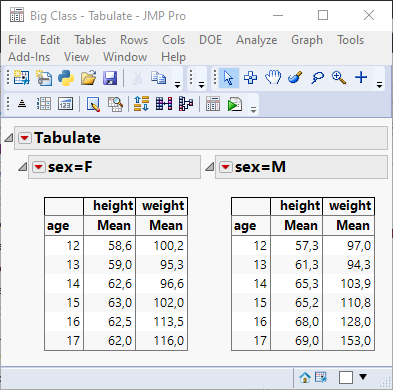This screenshot has height=390, width=393.
Task: Click the Home window icon in the status bar
Action: click(305, 378)
